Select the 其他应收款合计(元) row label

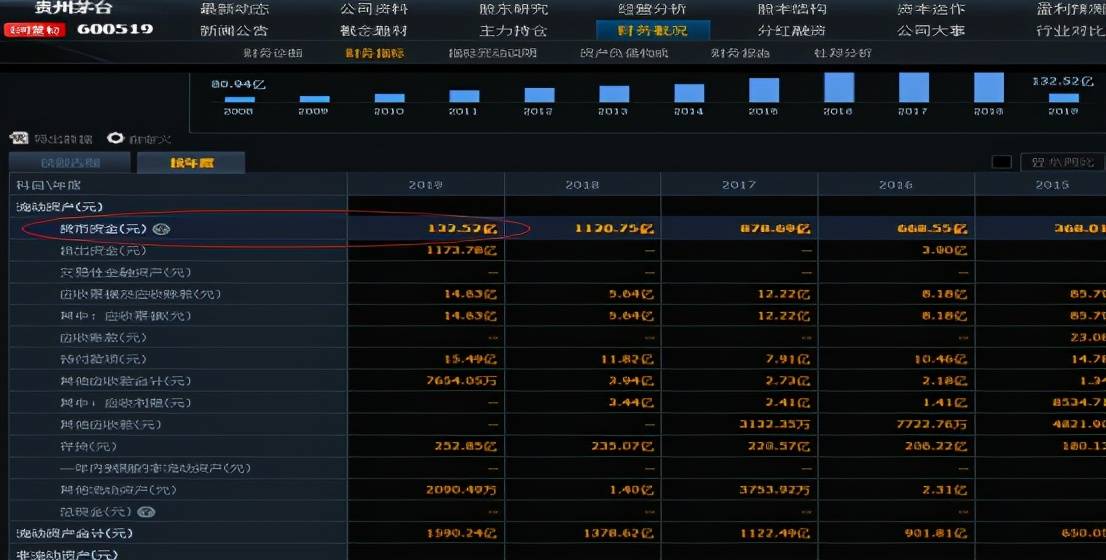(126, 381)
